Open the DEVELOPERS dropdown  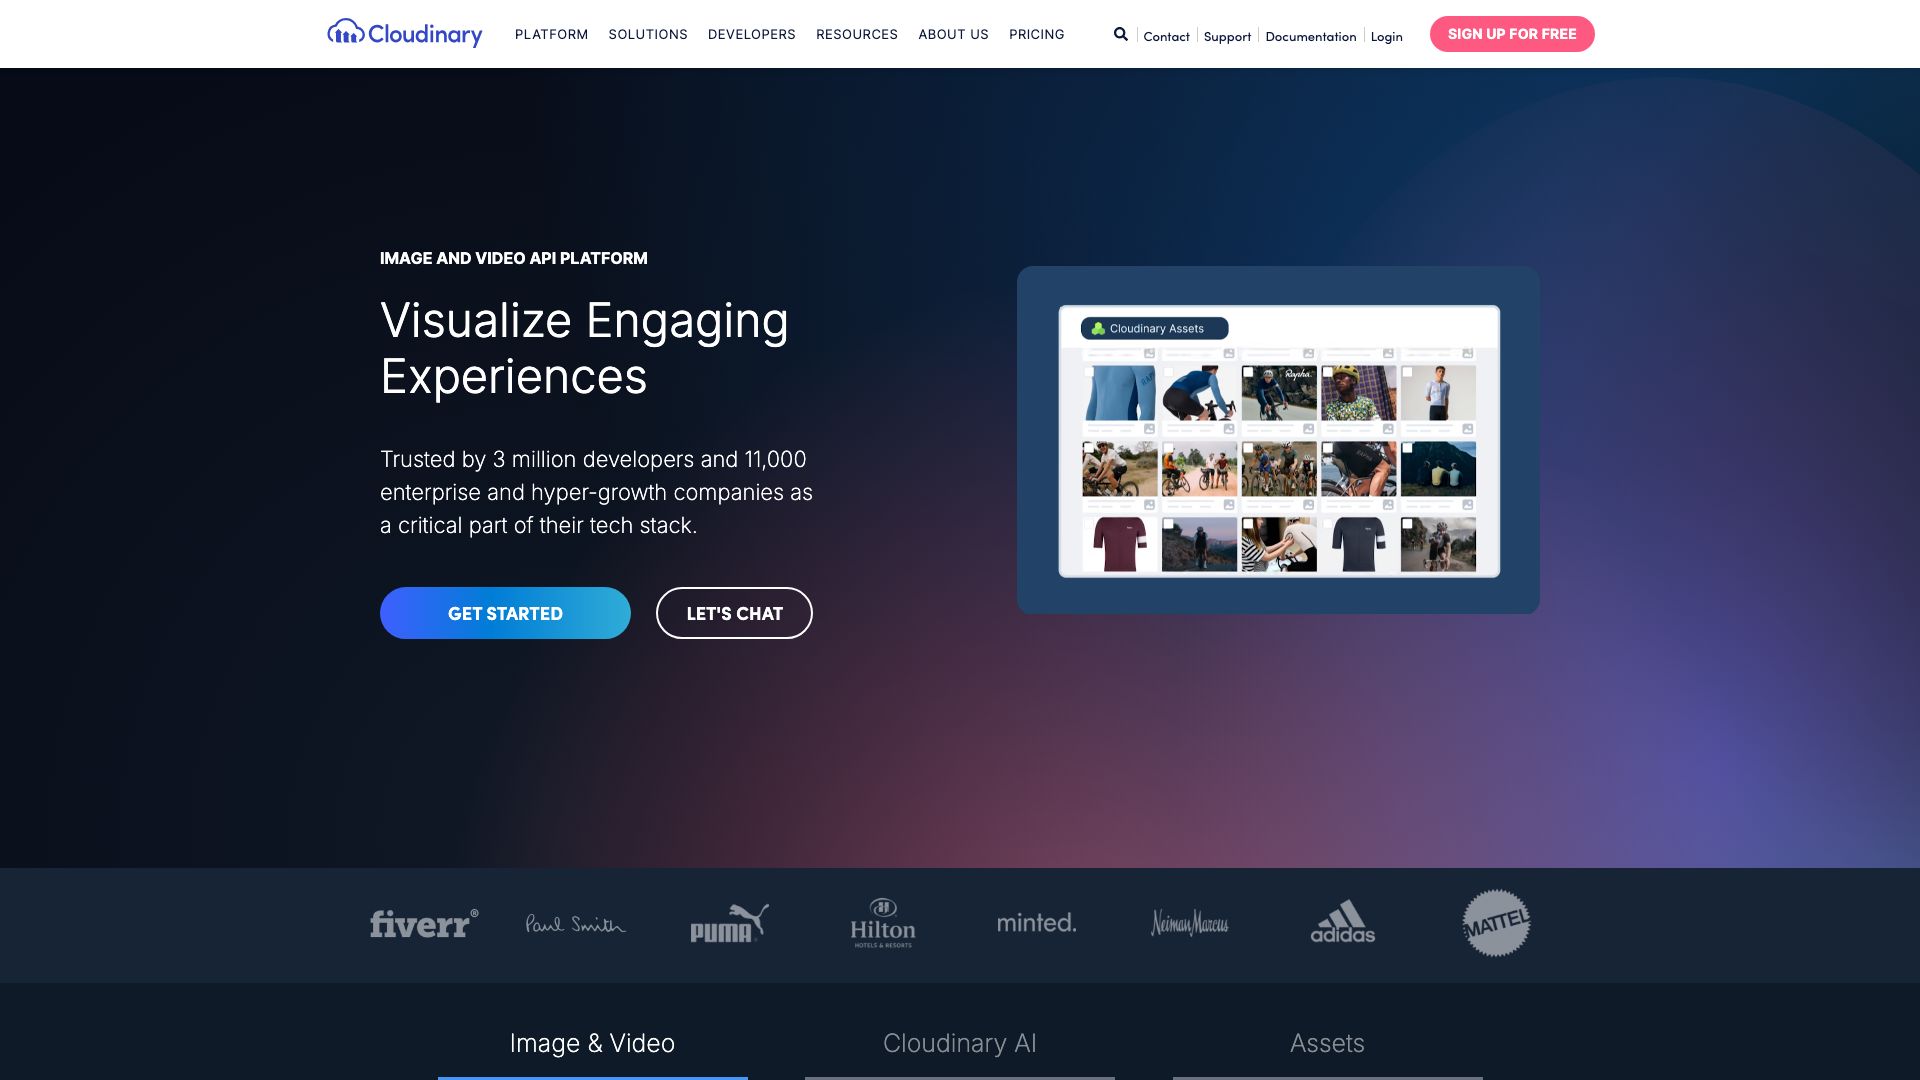(751, 34)
